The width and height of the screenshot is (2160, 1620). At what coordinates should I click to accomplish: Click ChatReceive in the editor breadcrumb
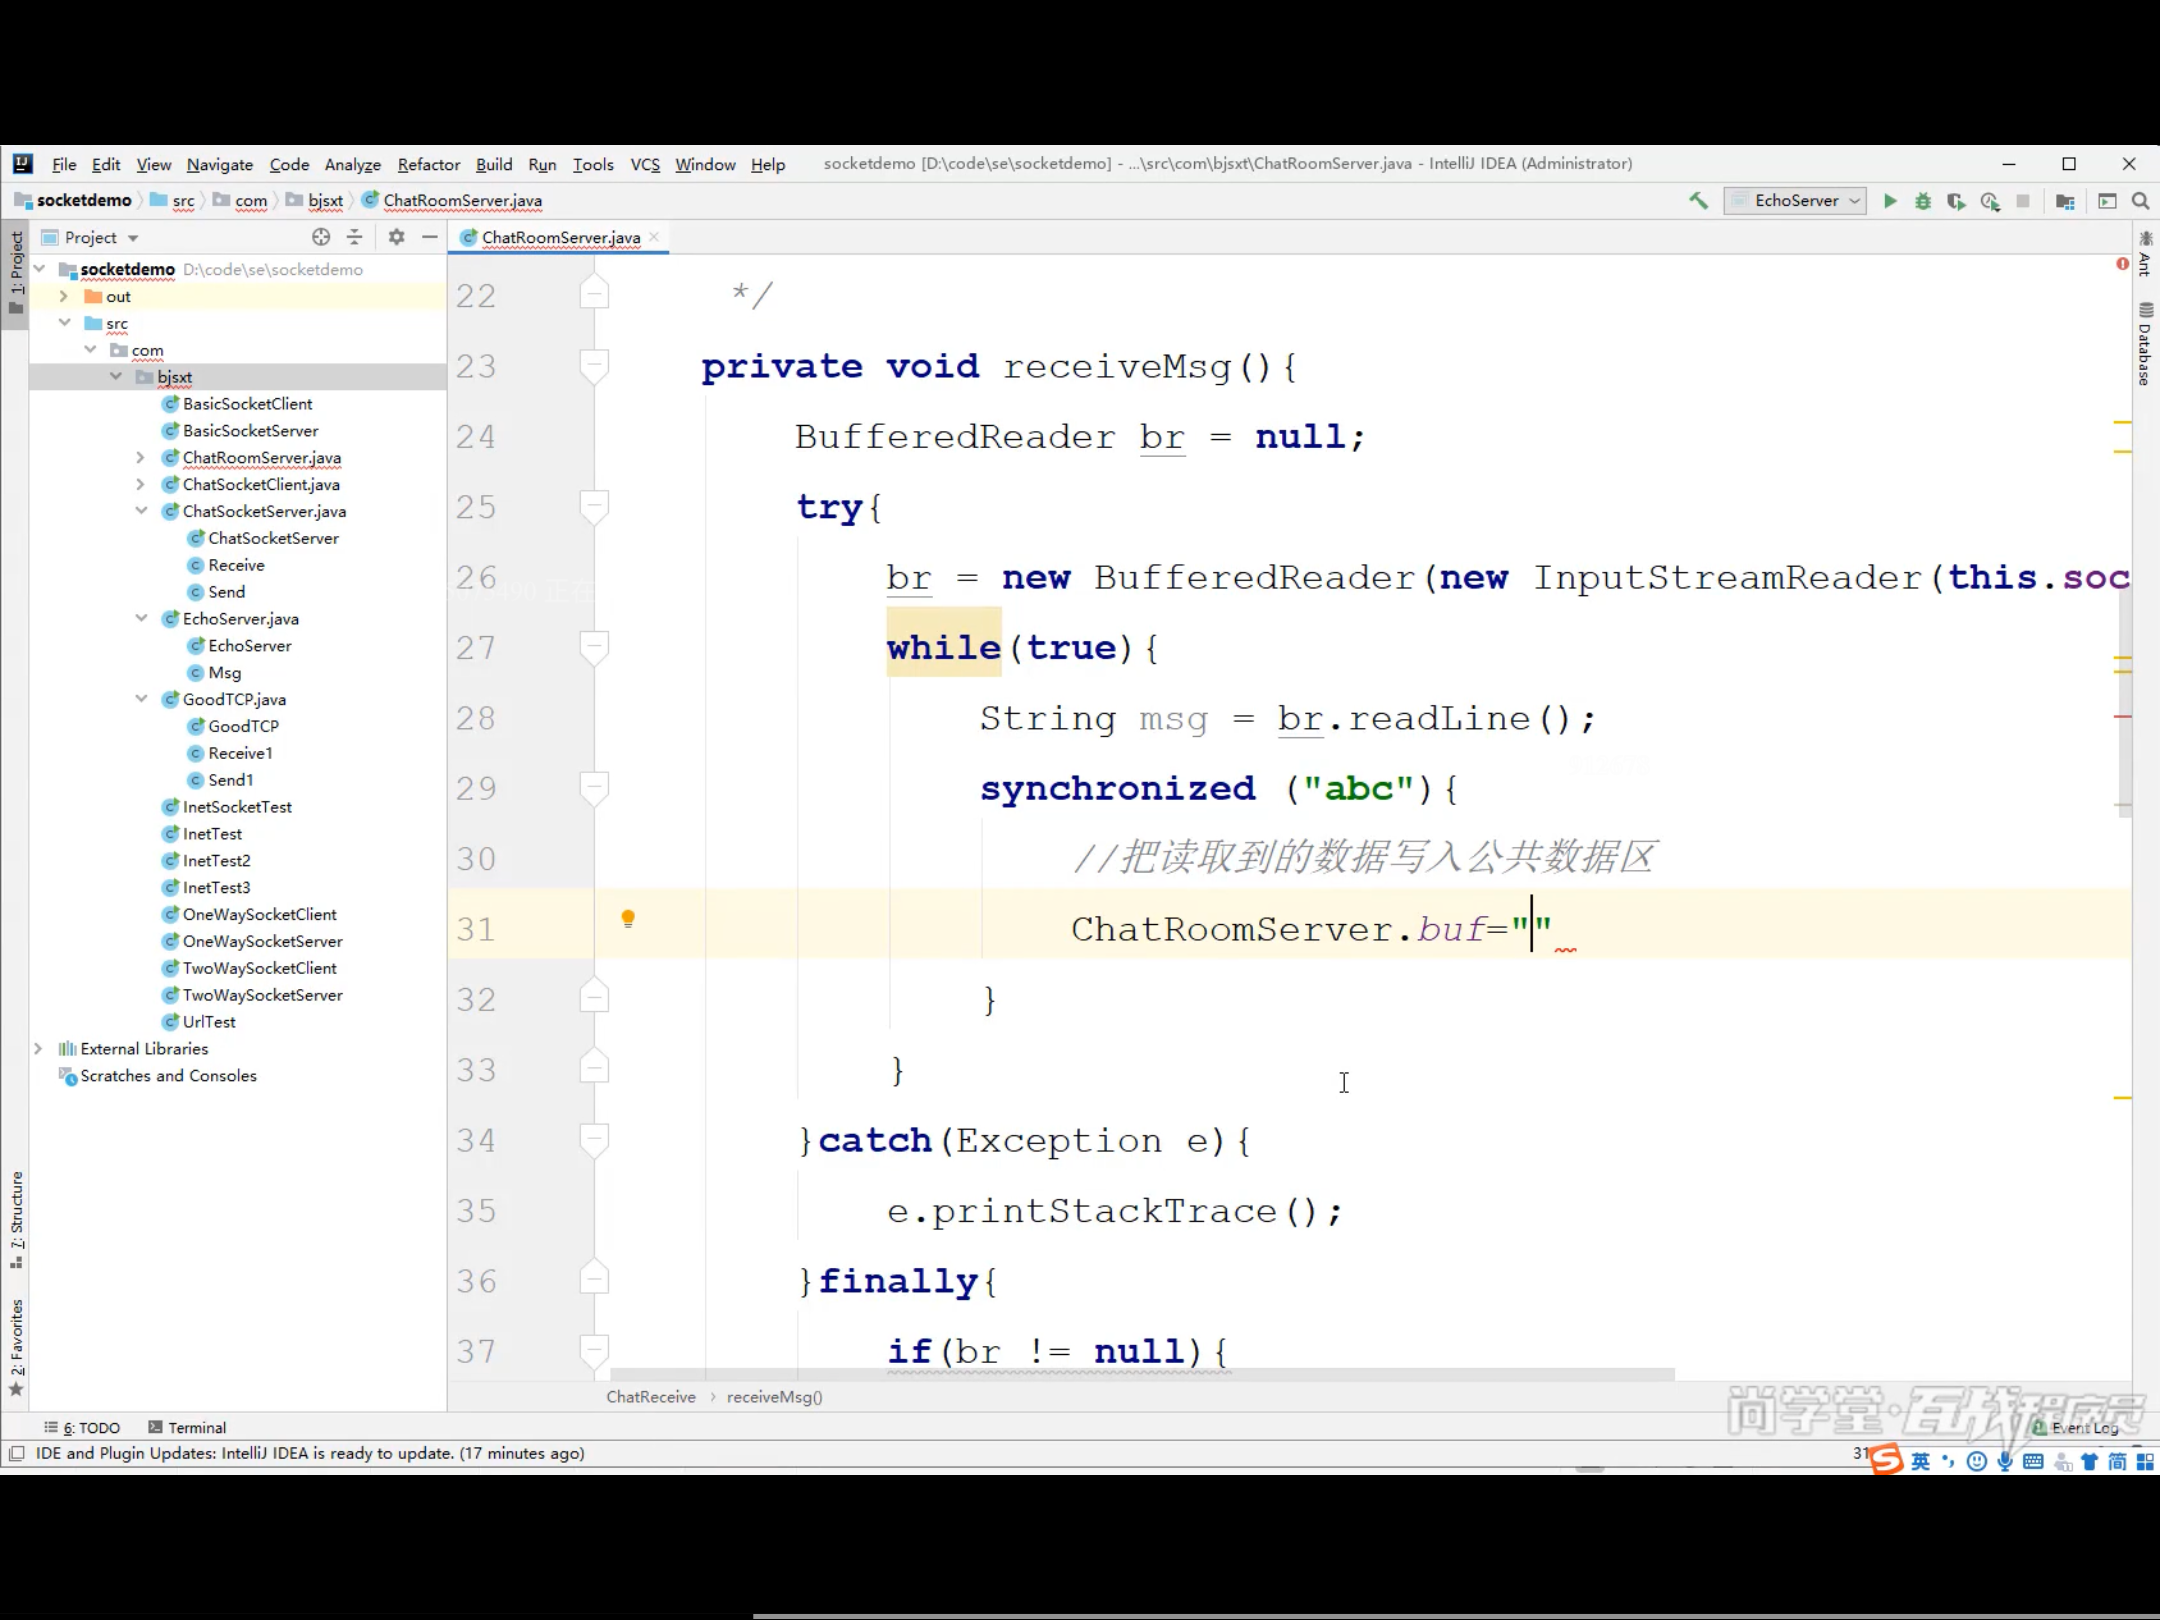coord(650,1397)
